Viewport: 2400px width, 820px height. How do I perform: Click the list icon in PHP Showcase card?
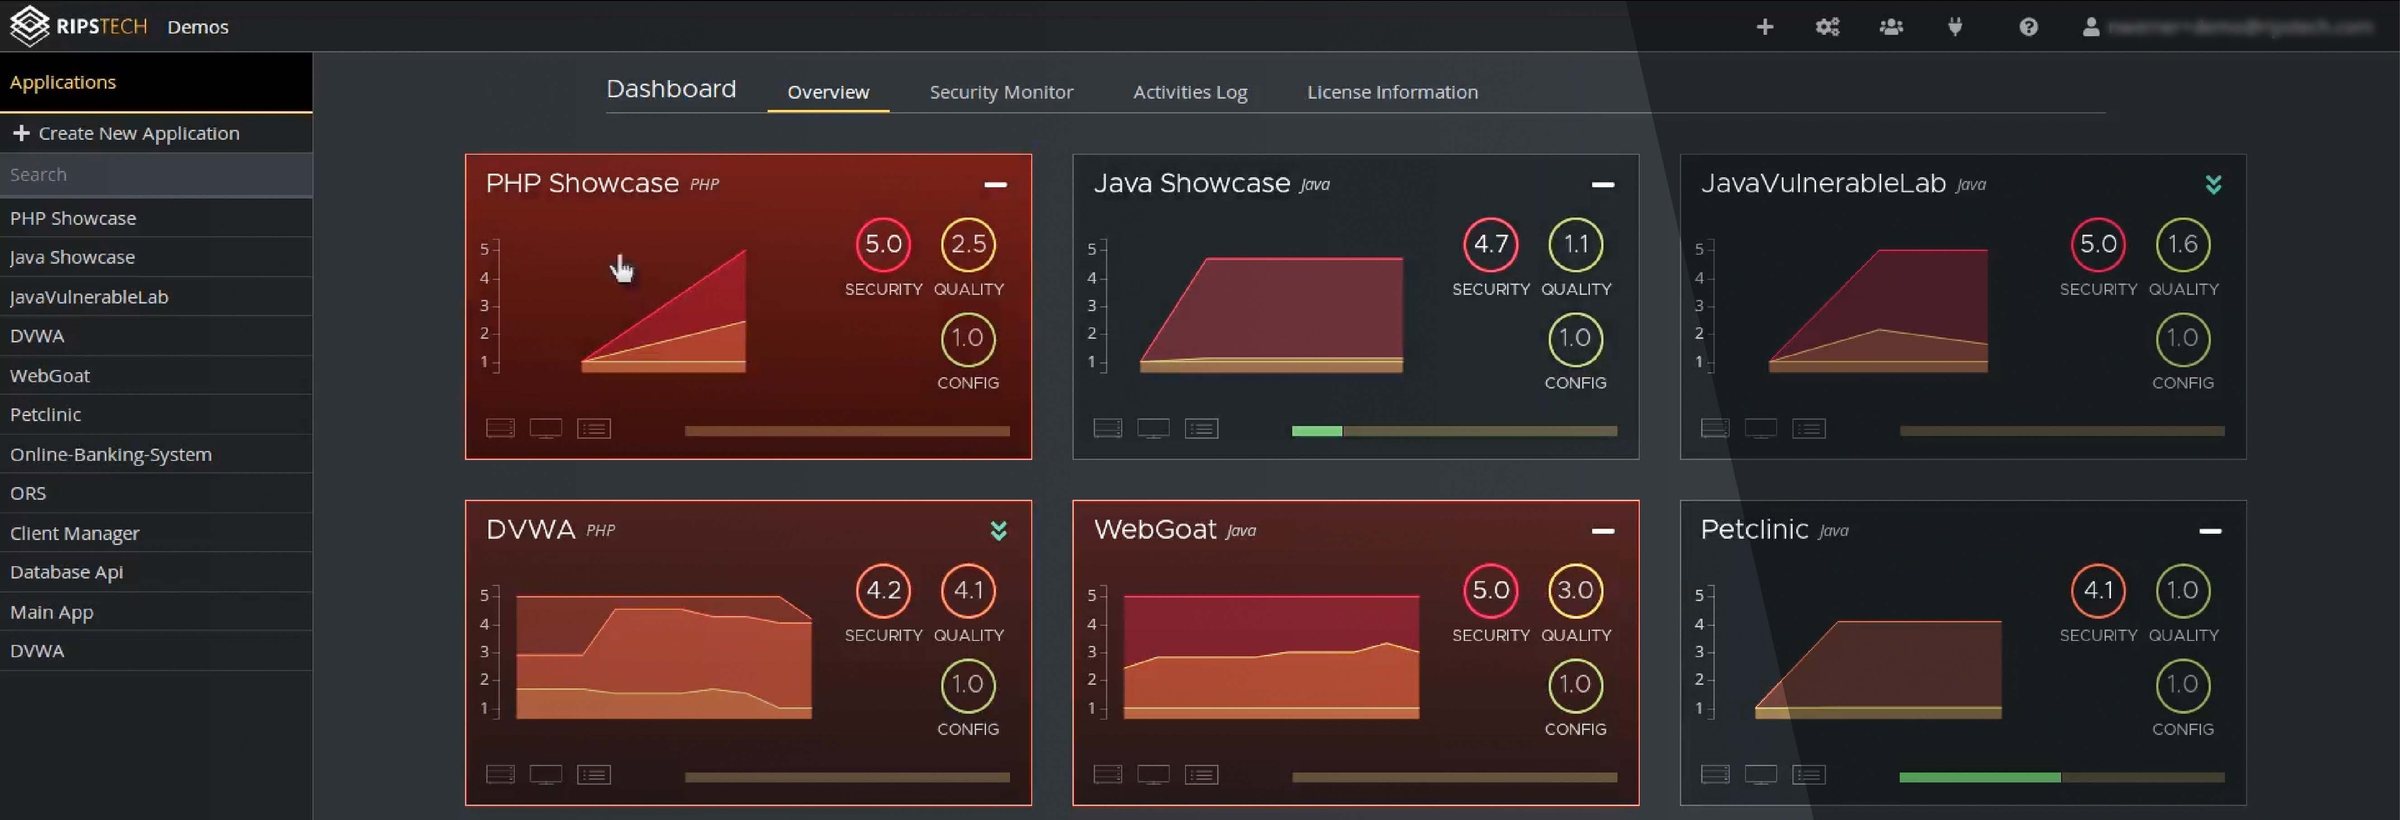(594, 428)
